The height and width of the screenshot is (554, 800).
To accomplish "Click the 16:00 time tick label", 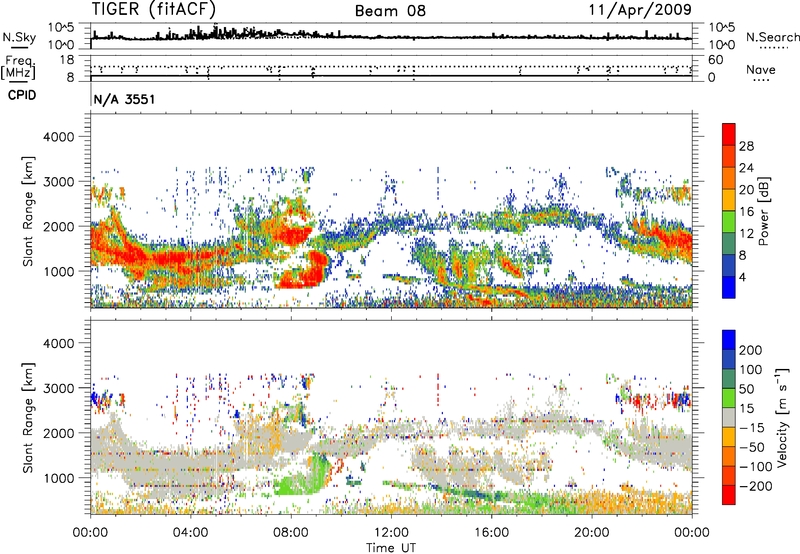I will pos(491,533).
